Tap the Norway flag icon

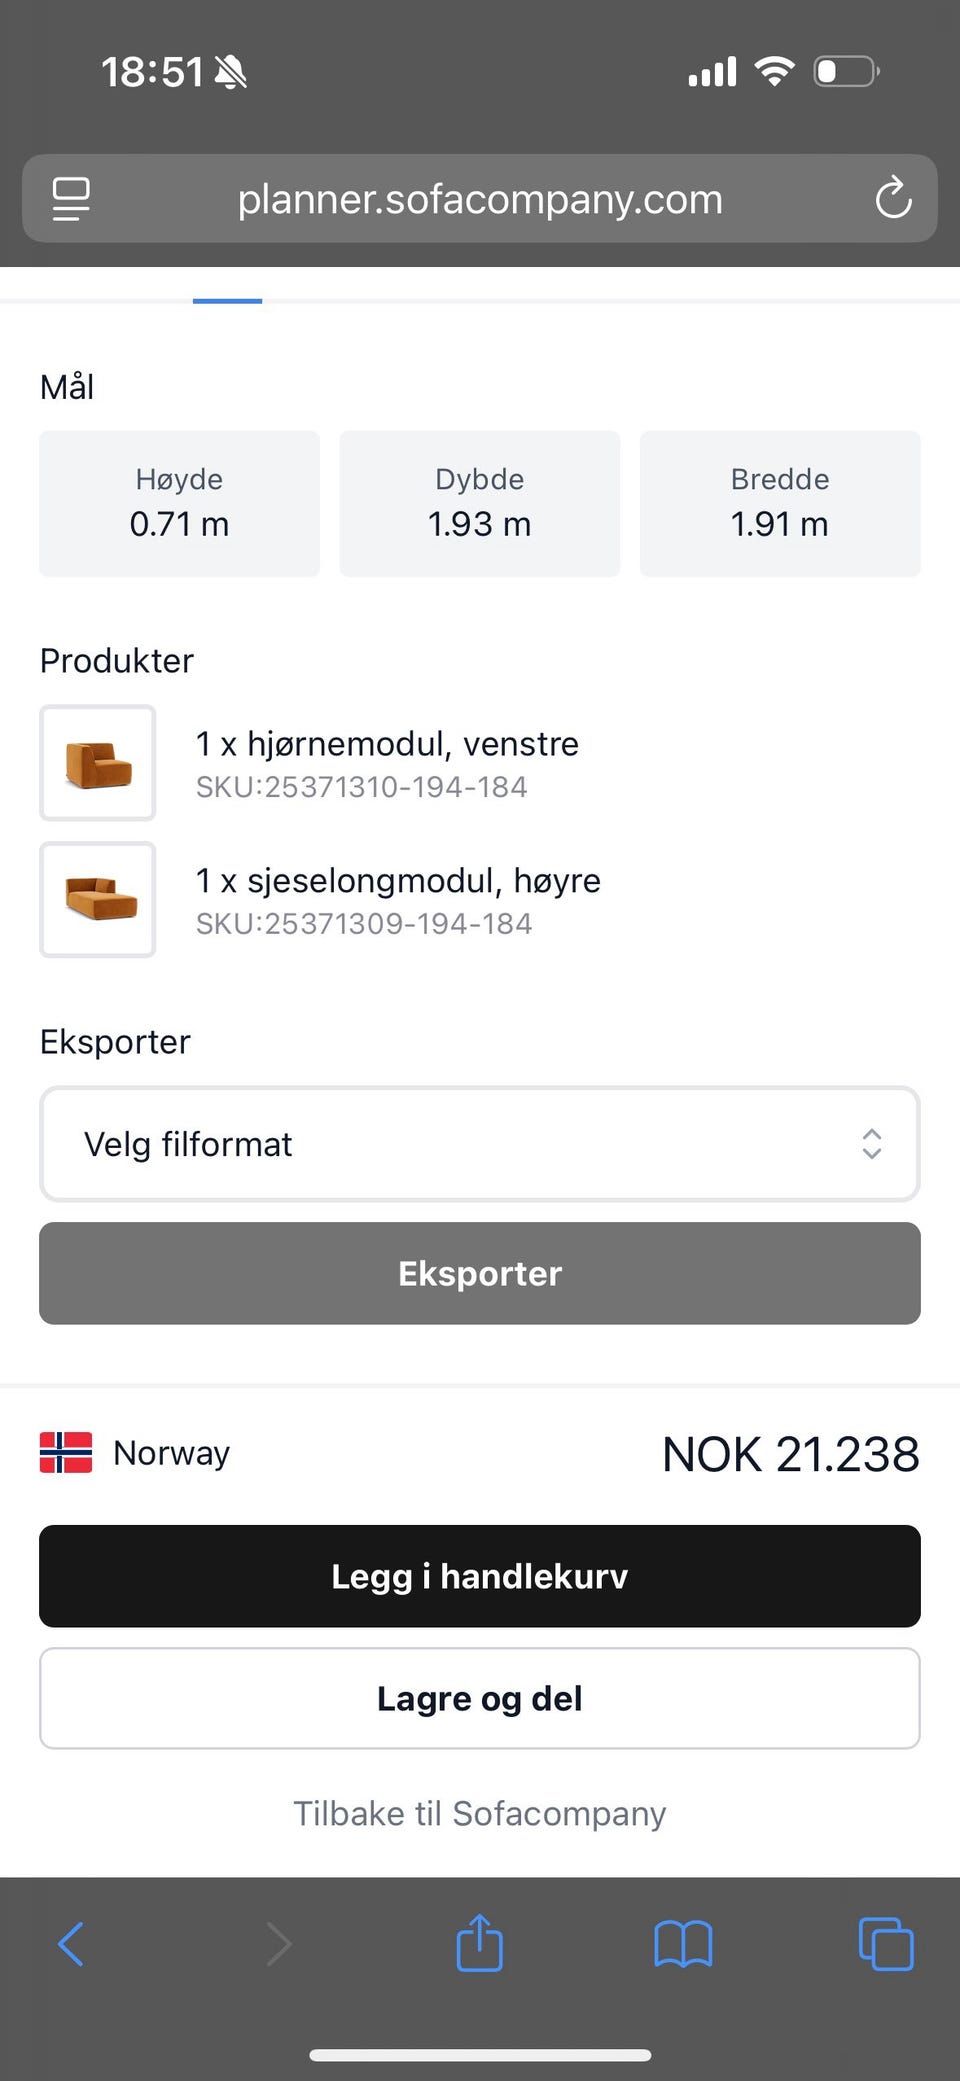[66, 1452]
